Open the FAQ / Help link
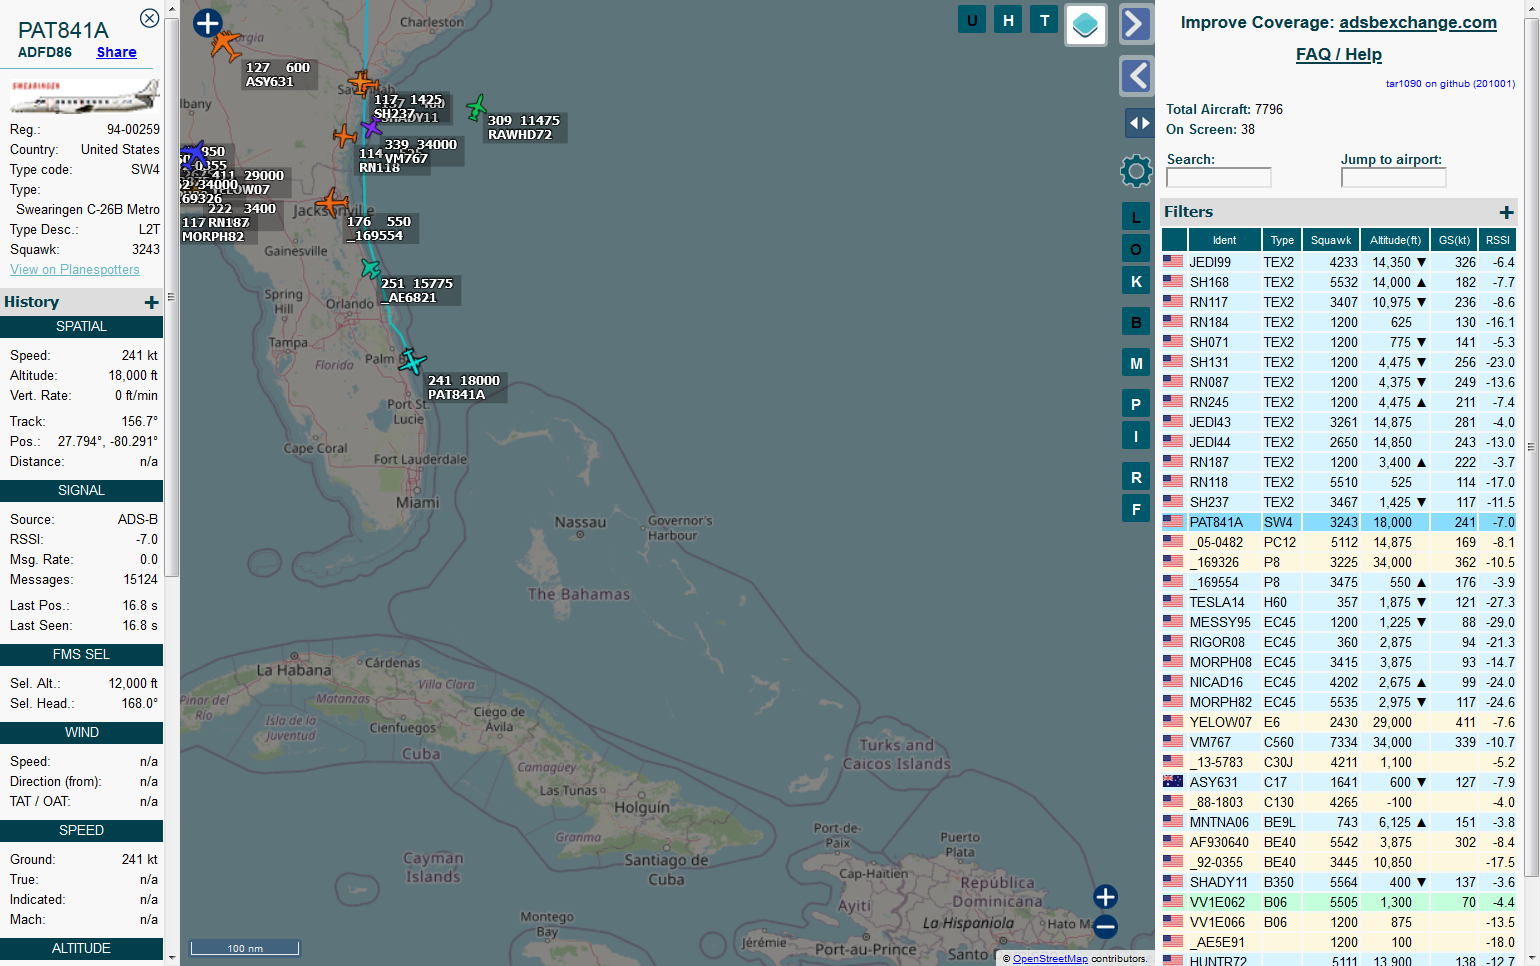 [x=1339, y=54]
